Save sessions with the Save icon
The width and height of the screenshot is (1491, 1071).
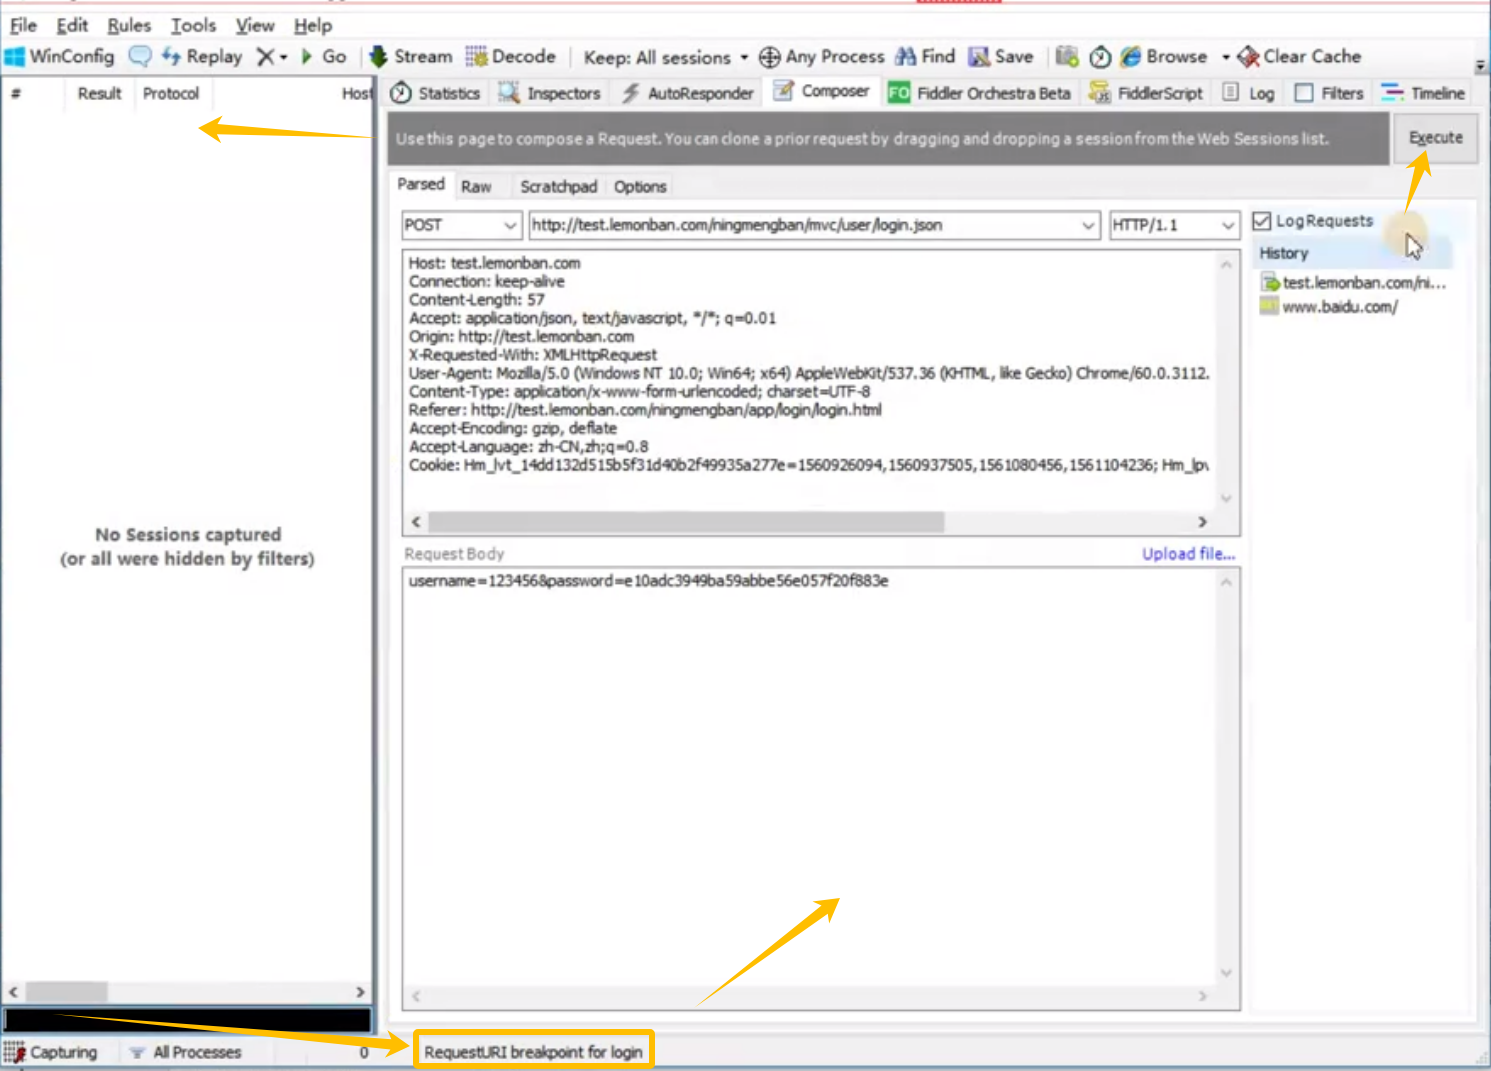pos(1001,57)
